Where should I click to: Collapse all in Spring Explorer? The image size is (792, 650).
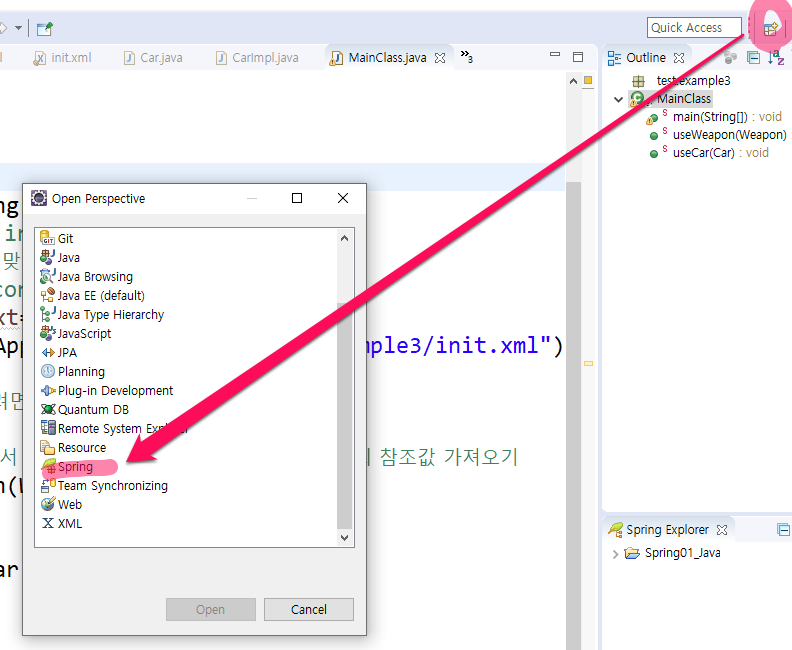783,530
